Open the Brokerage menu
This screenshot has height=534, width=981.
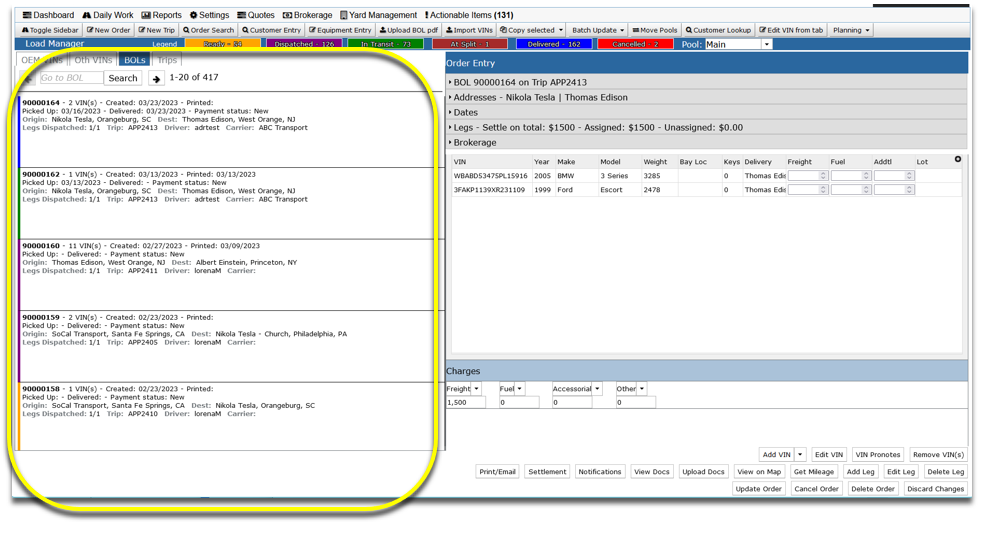[x=307, y=15]
